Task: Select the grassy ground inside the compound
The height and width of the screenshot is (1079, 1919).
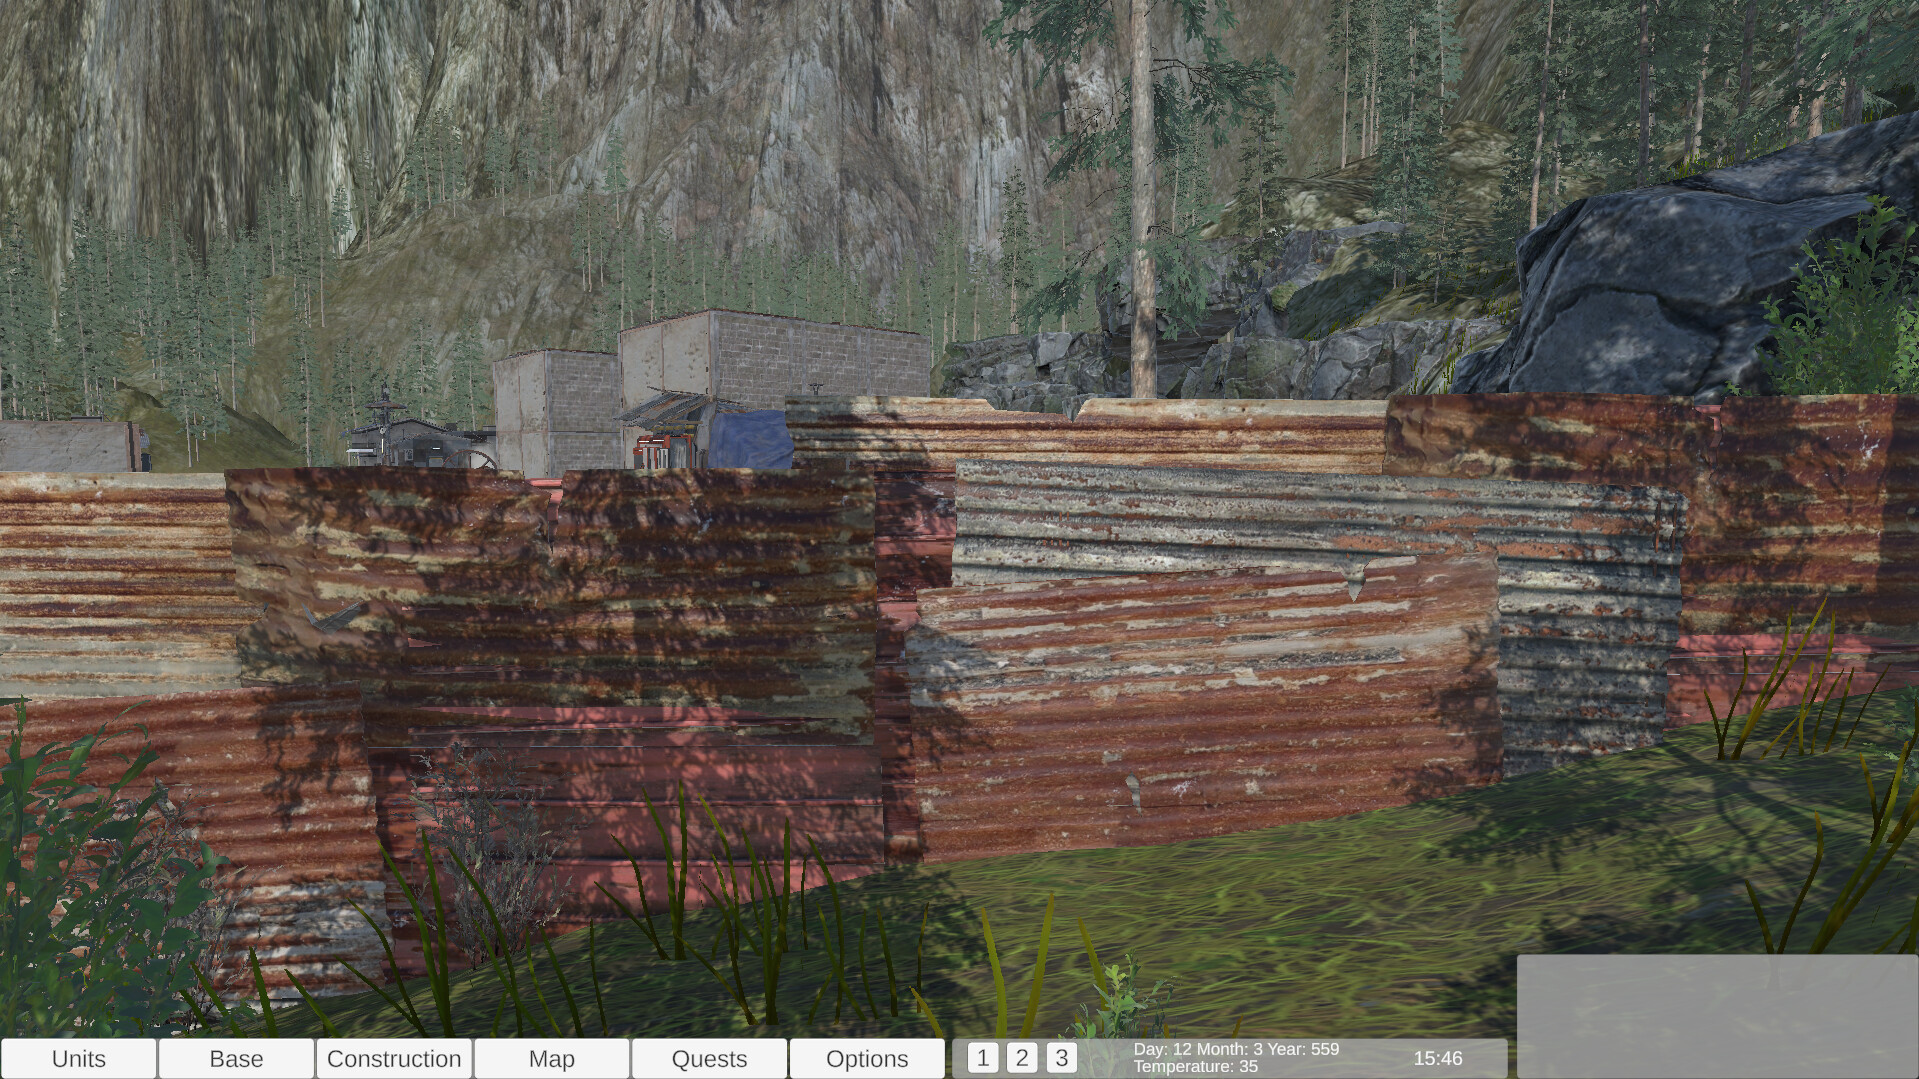Action: 1300,900
